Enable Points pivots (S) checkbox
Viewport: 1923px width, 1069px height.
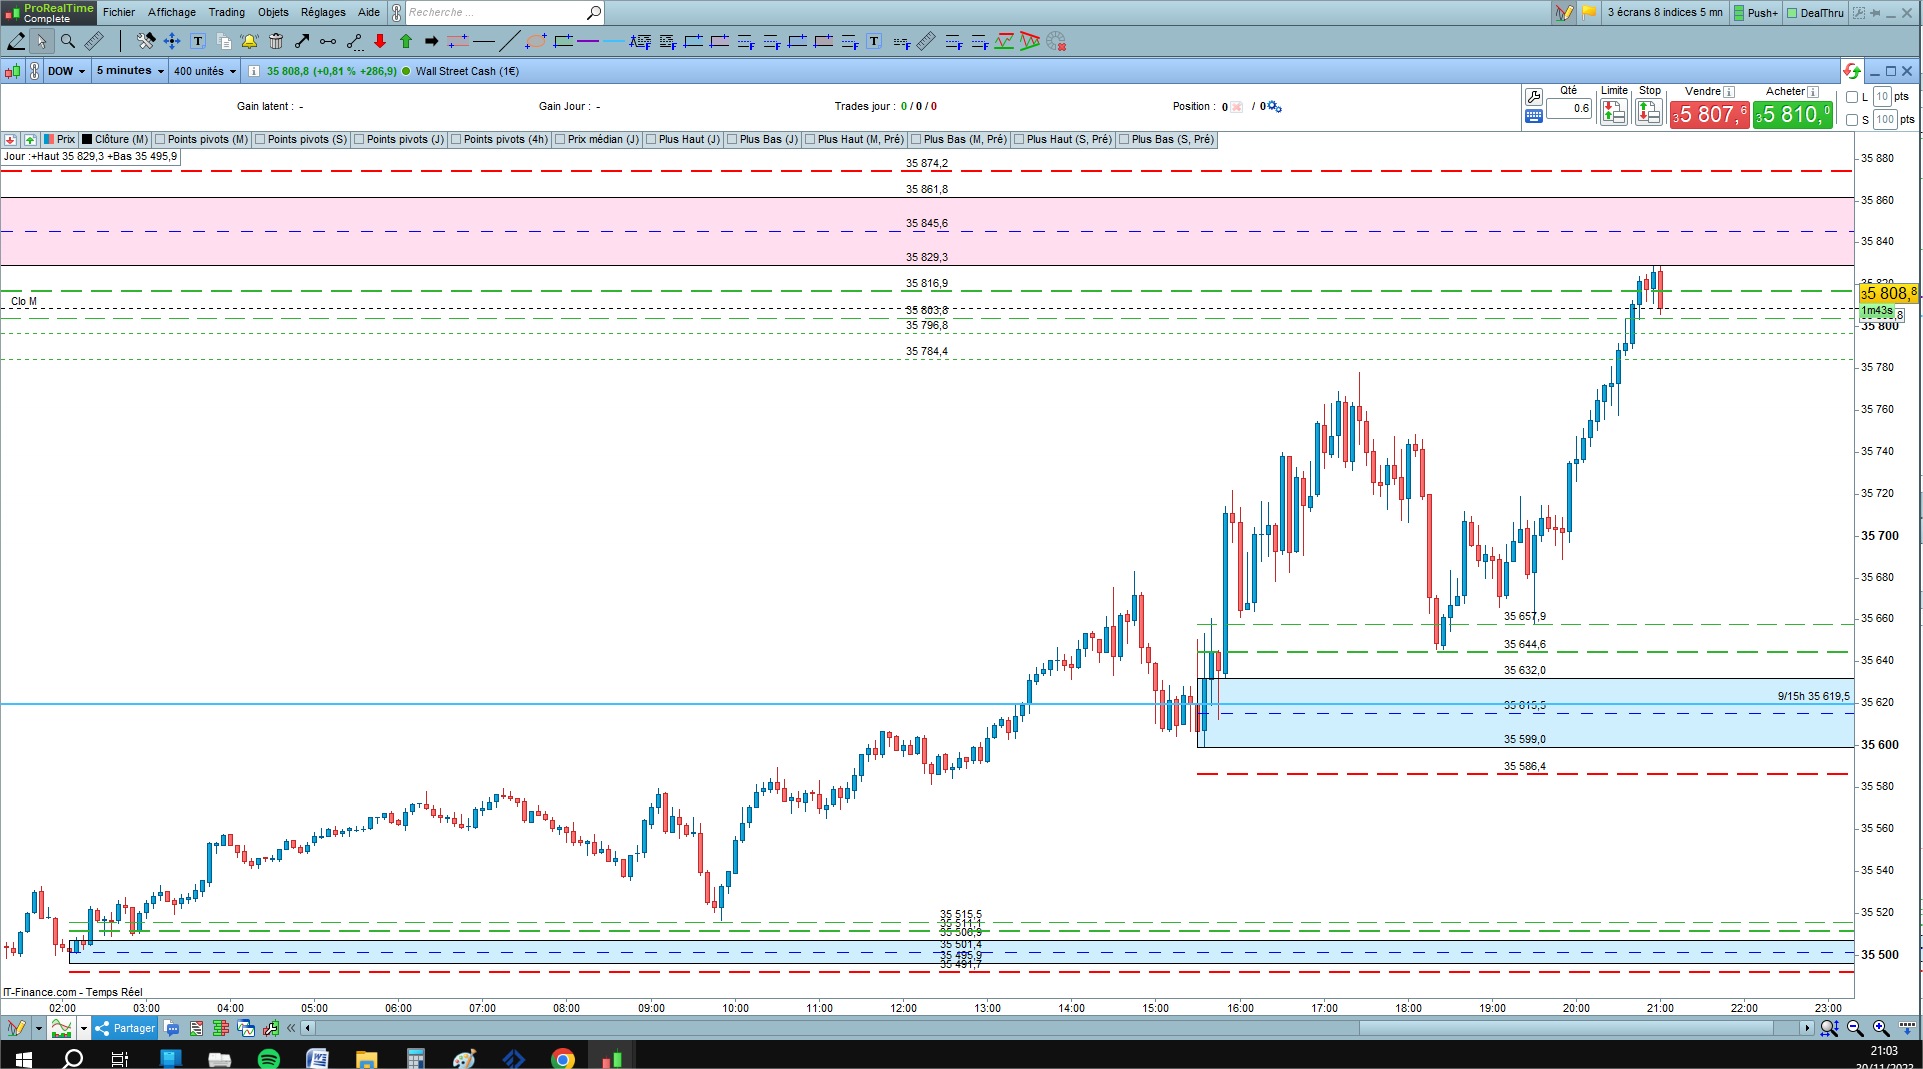click(260, 140)
